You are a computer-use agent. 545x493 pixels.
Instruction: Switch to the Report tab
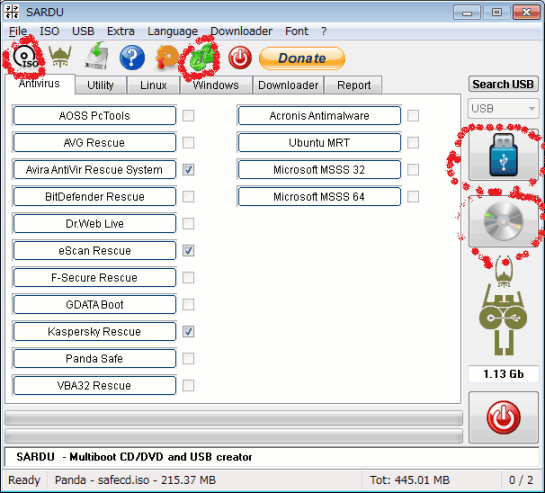click(x=353, y=85)
